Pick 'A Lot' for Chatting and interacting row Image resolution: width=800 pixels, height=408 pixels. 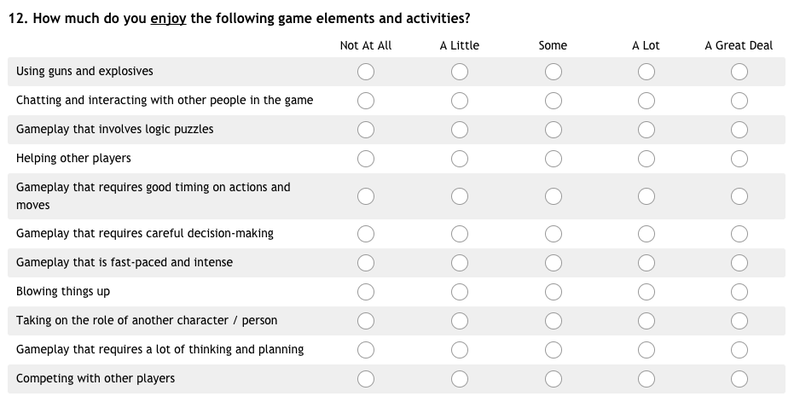646,100
